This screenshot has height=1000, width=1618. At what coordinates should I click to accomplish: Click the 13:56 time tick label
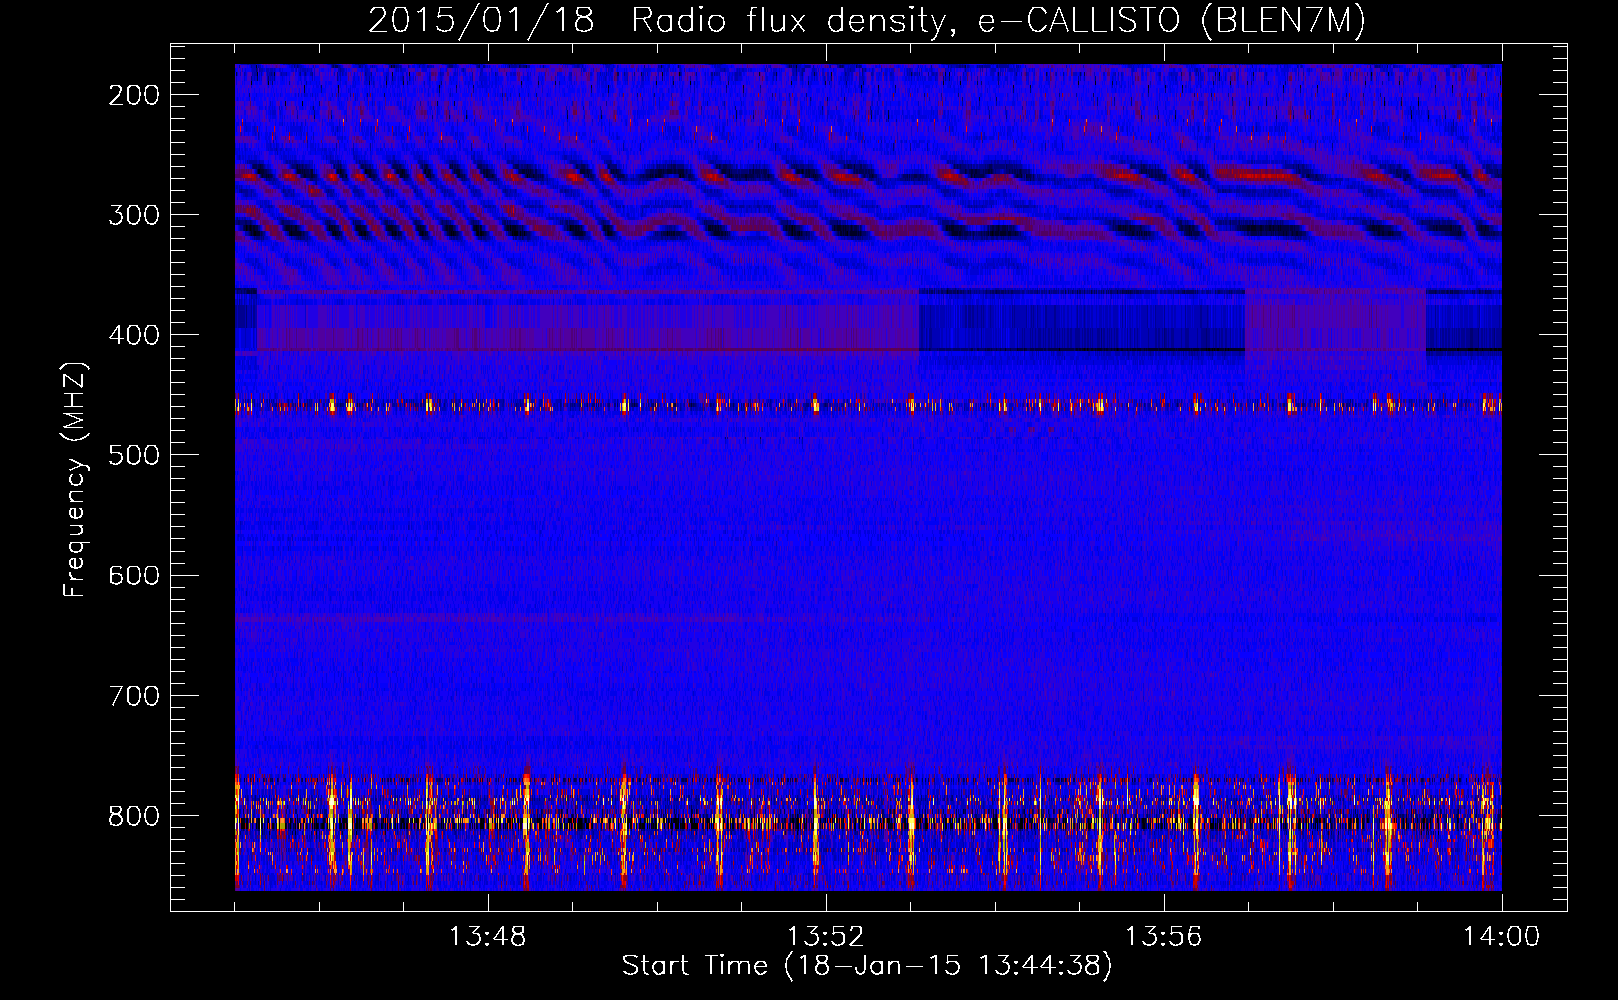tap(1164, 937)
